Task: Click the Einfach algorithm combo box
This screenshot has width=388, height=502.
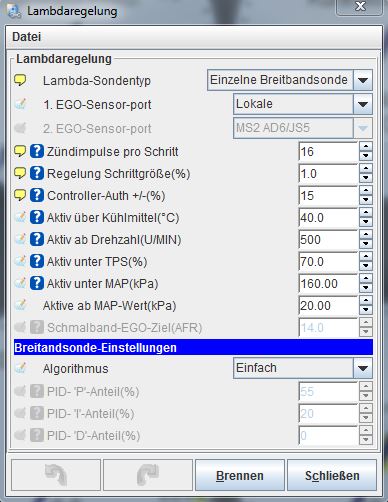Action: click(303, 368)
